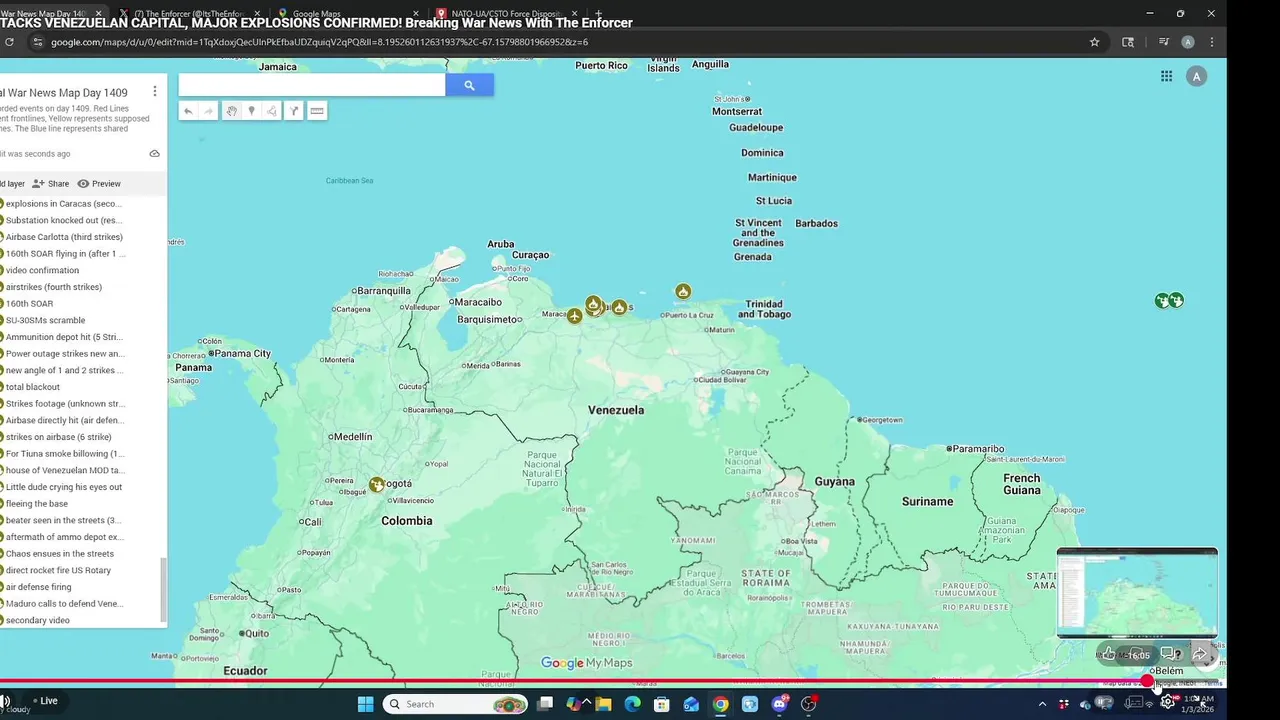Click the Live indicator in video player
This screenshot has height=720, width=1280.
coord(44,701)
